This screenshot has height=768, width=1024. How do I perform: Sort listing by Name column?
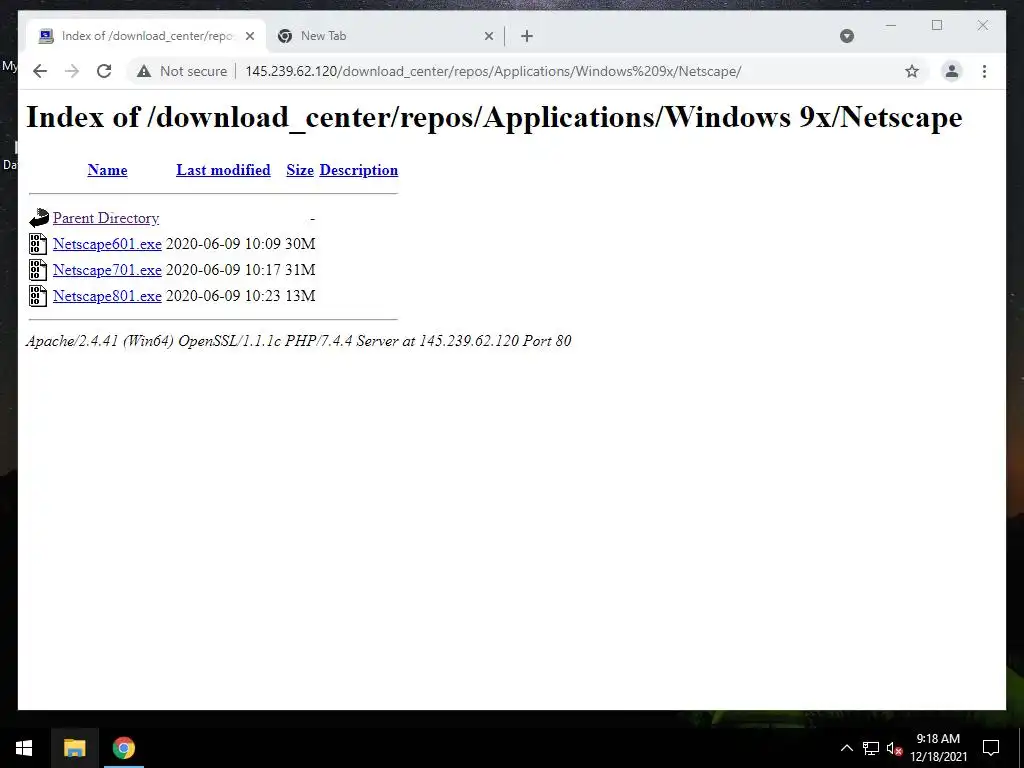[x=107, y=170]
